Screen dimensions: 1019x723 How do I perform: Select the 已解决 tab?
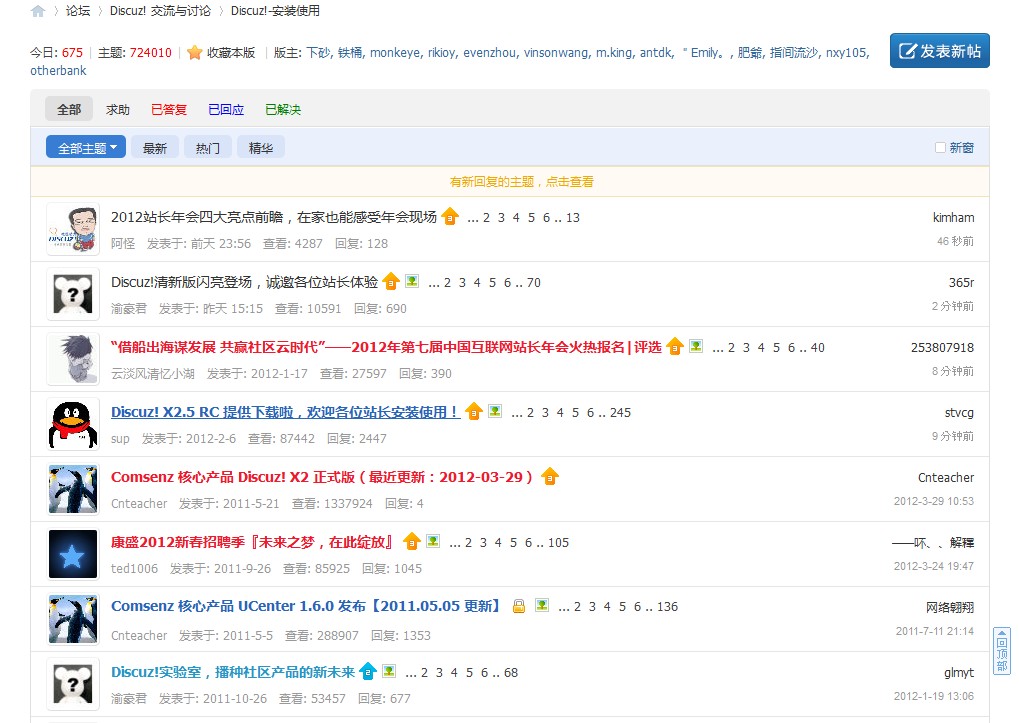tap(283, 109)
